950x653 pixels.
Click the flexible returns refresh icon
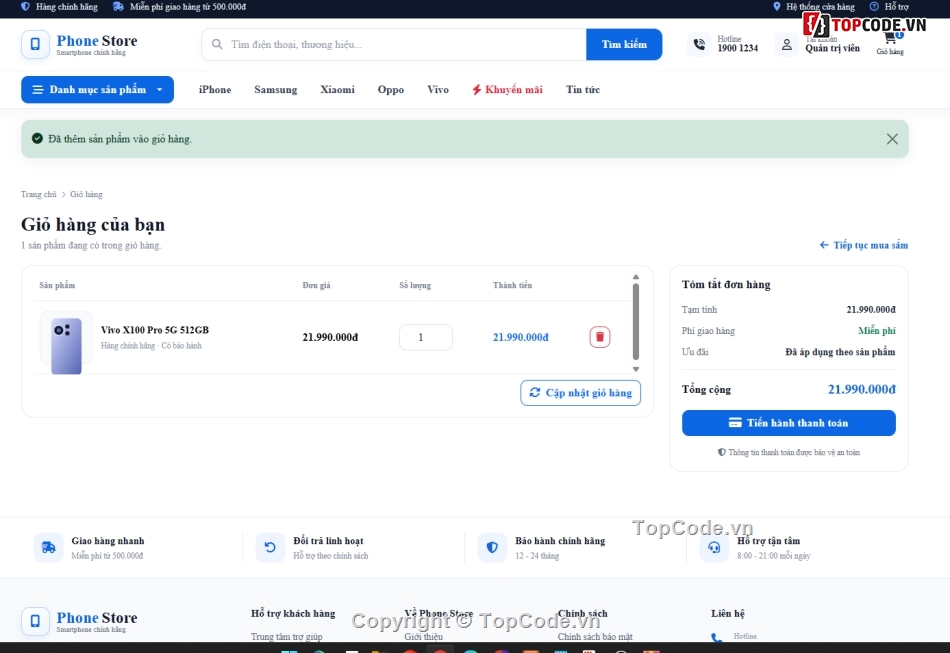click(x=270, y=548)
